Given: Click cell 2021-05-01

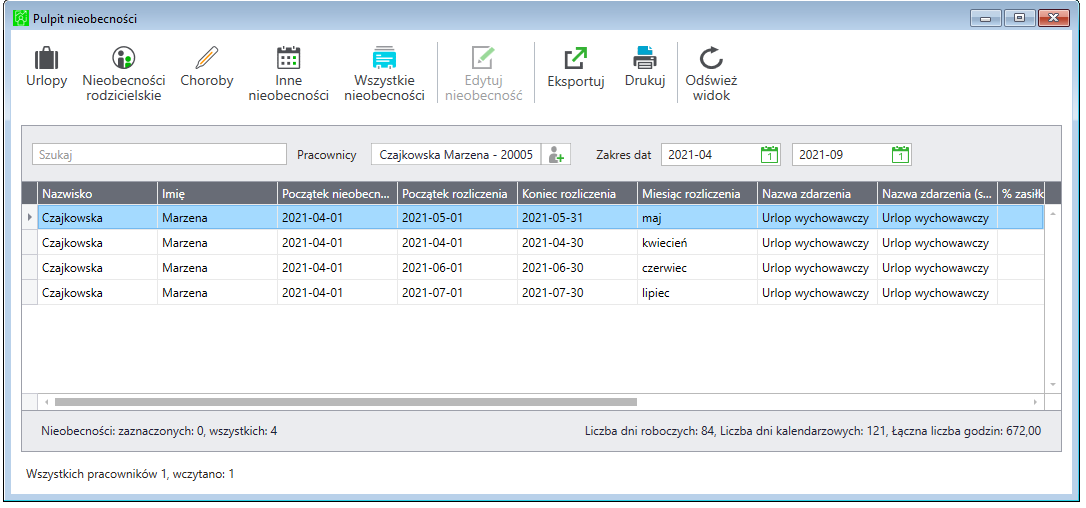Looking at the screenshot, I should (x=457, y=218).
